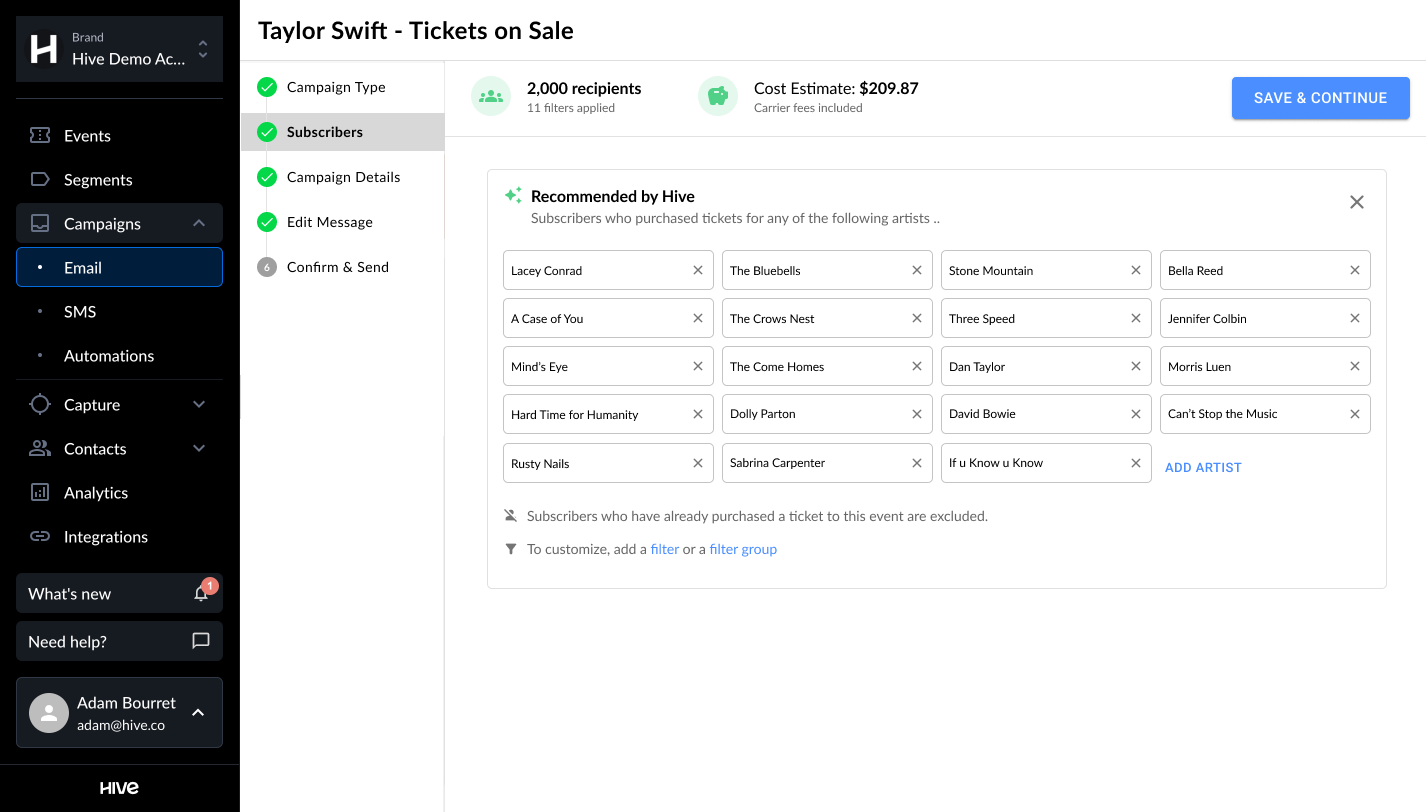
Task: Expand the Adam Bourret user menu
Action: click(x=198, y=712)
